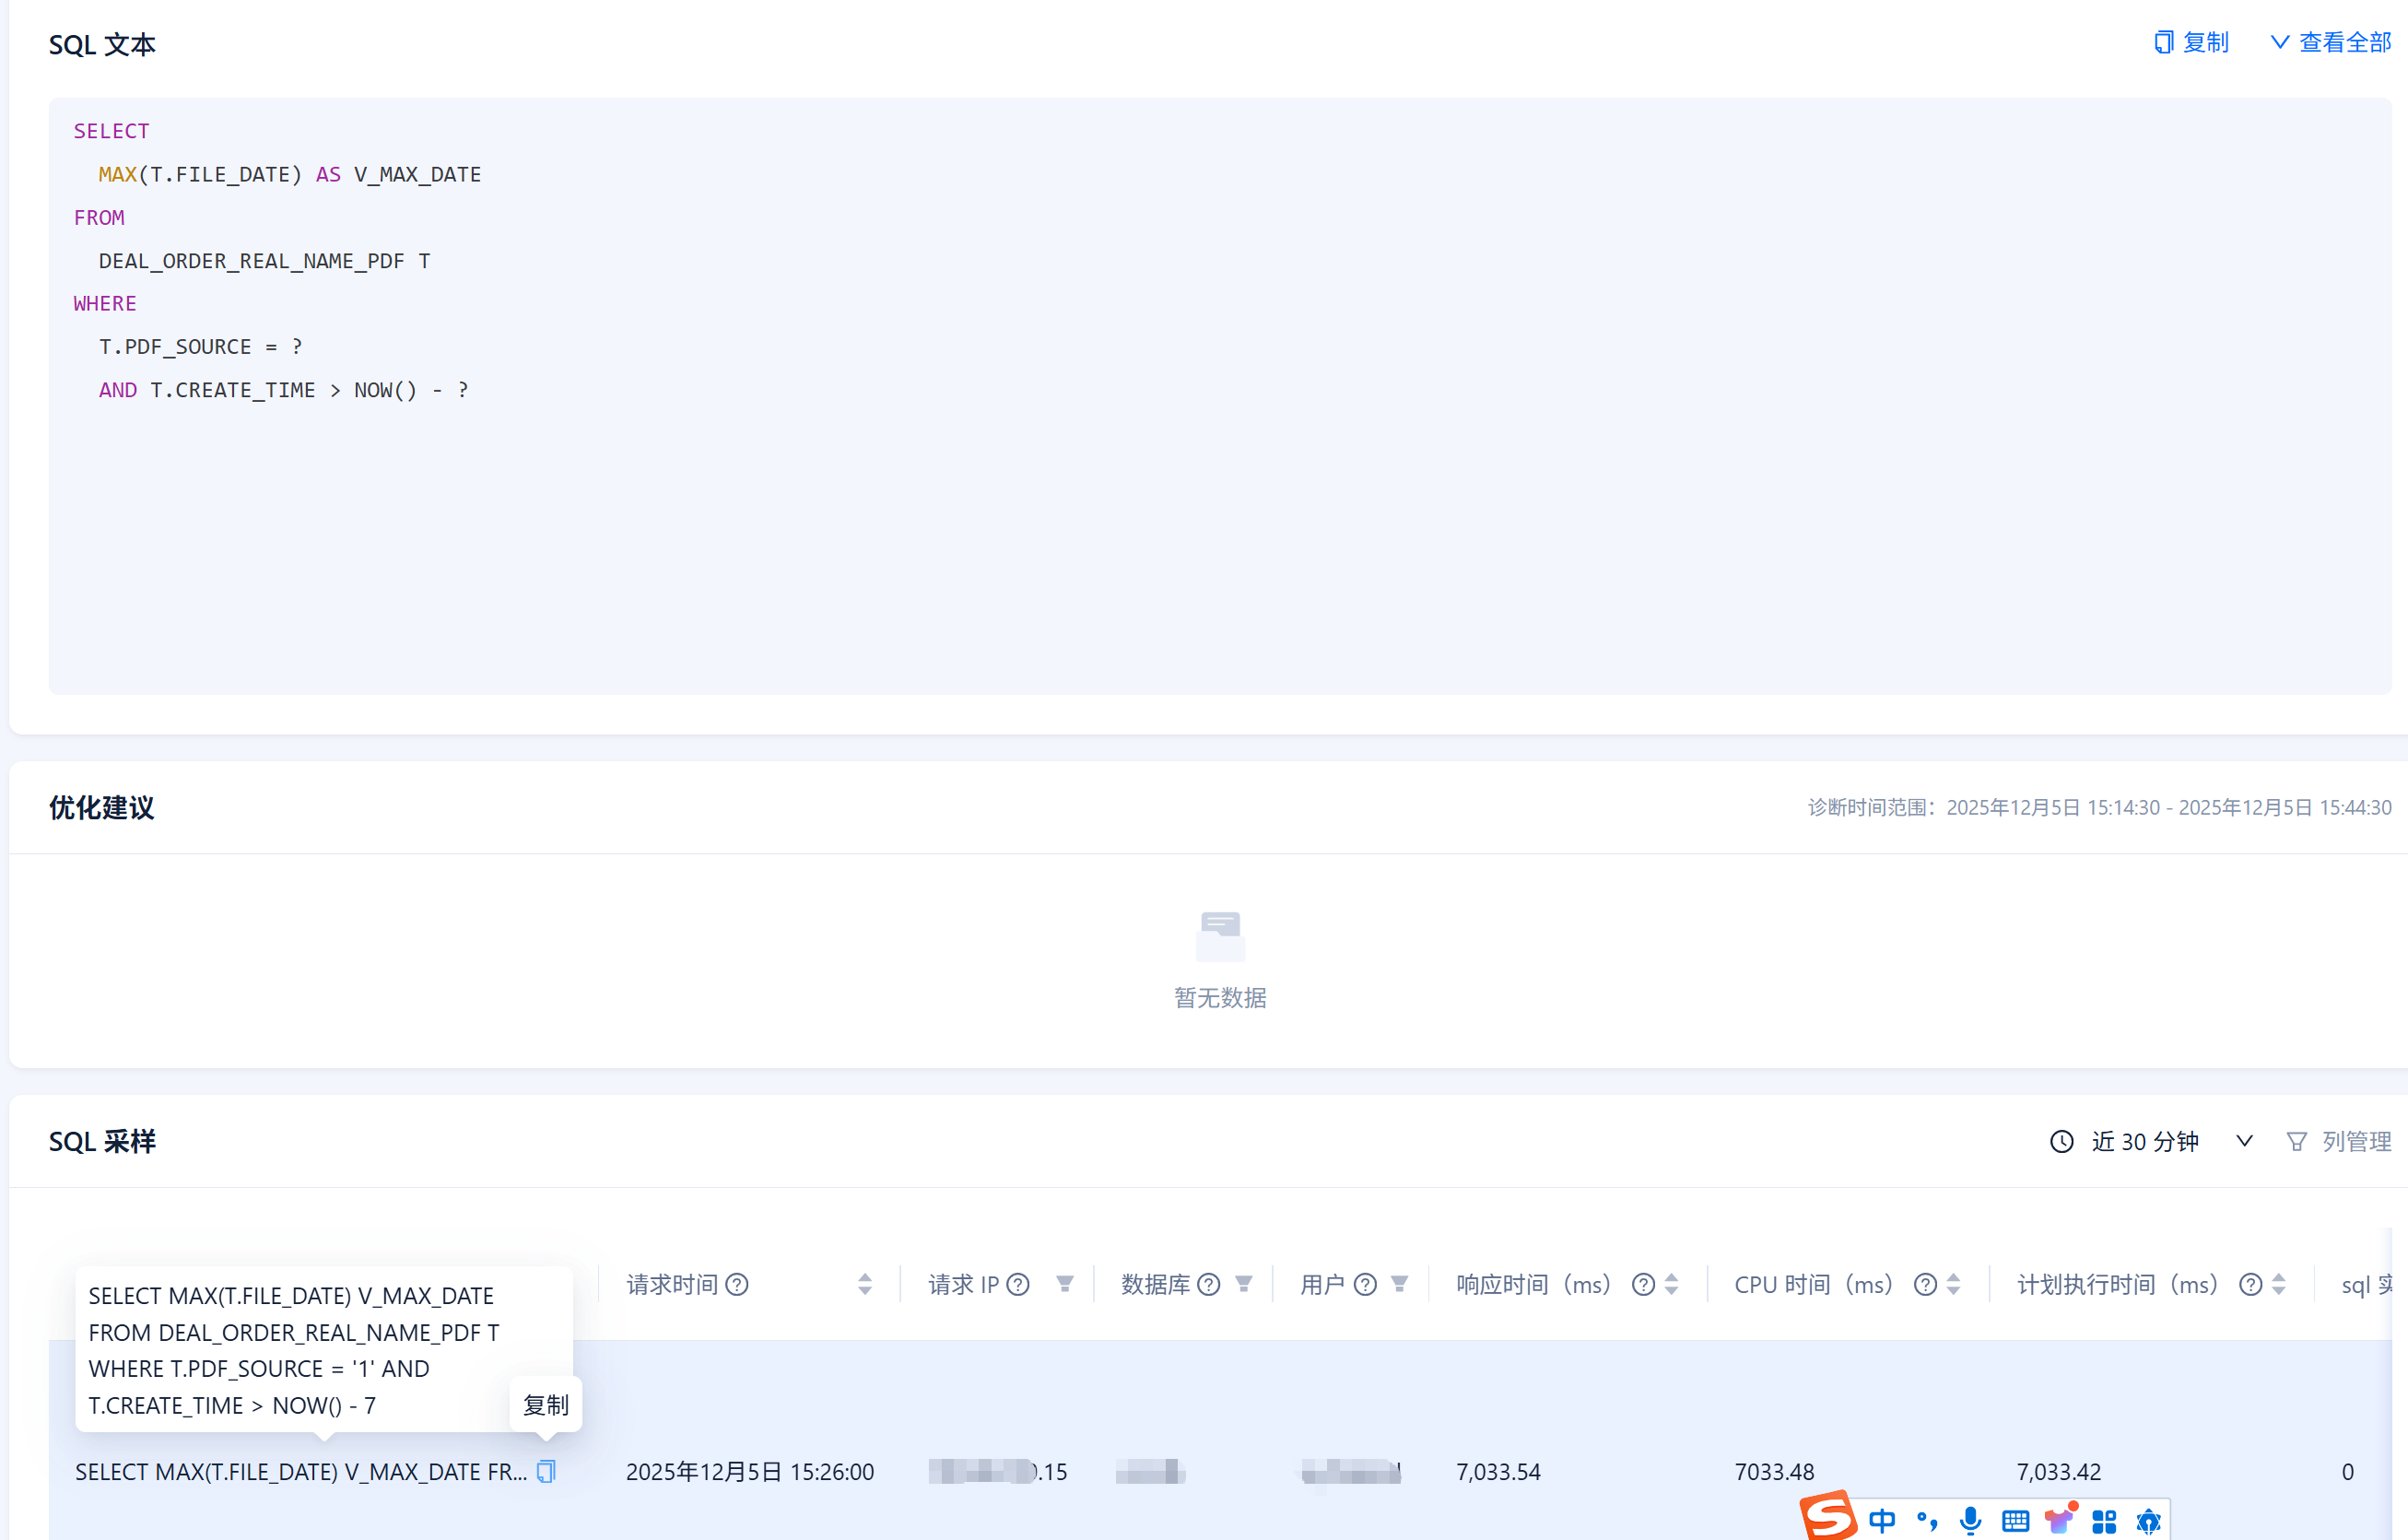Click help icon next to 请求时间
Viewport: 2408px width, 1540px height.
click(737, 1284)
